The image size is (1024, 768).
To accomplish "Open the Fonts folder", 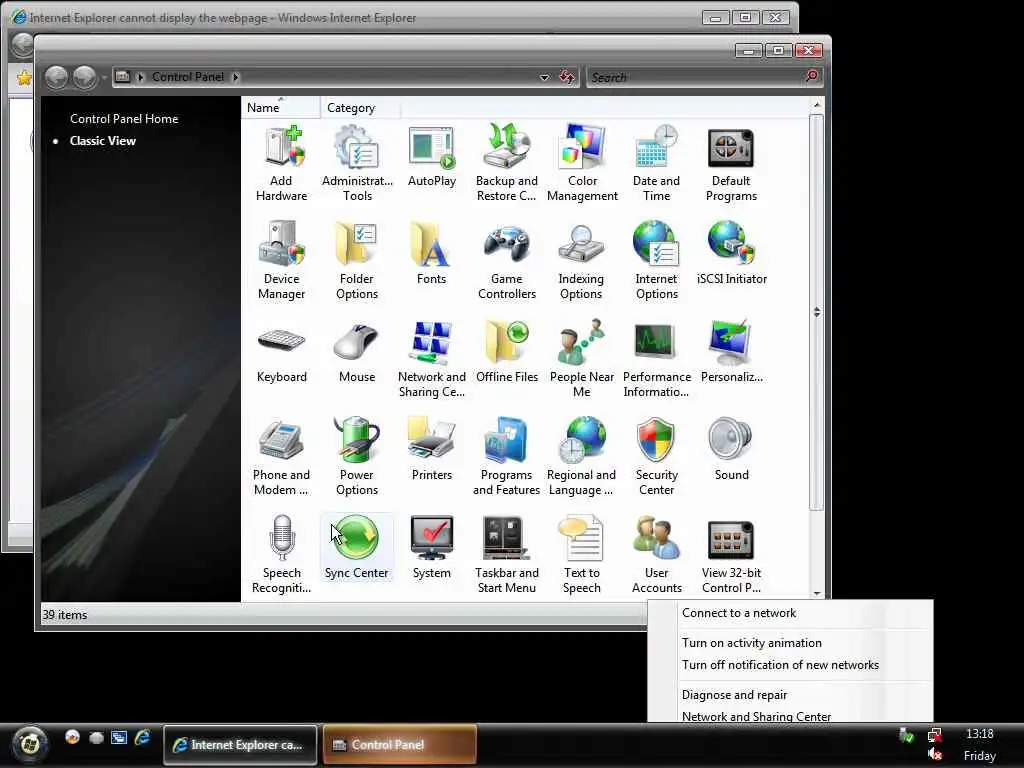I will (x=431, y=253).
